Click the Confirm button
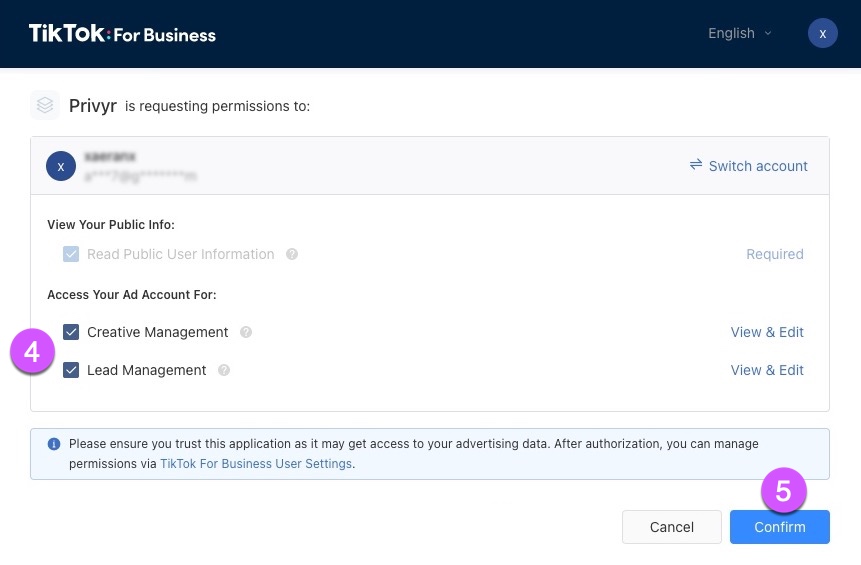This screenshot has width=861, height=565. tap(780, 527)
